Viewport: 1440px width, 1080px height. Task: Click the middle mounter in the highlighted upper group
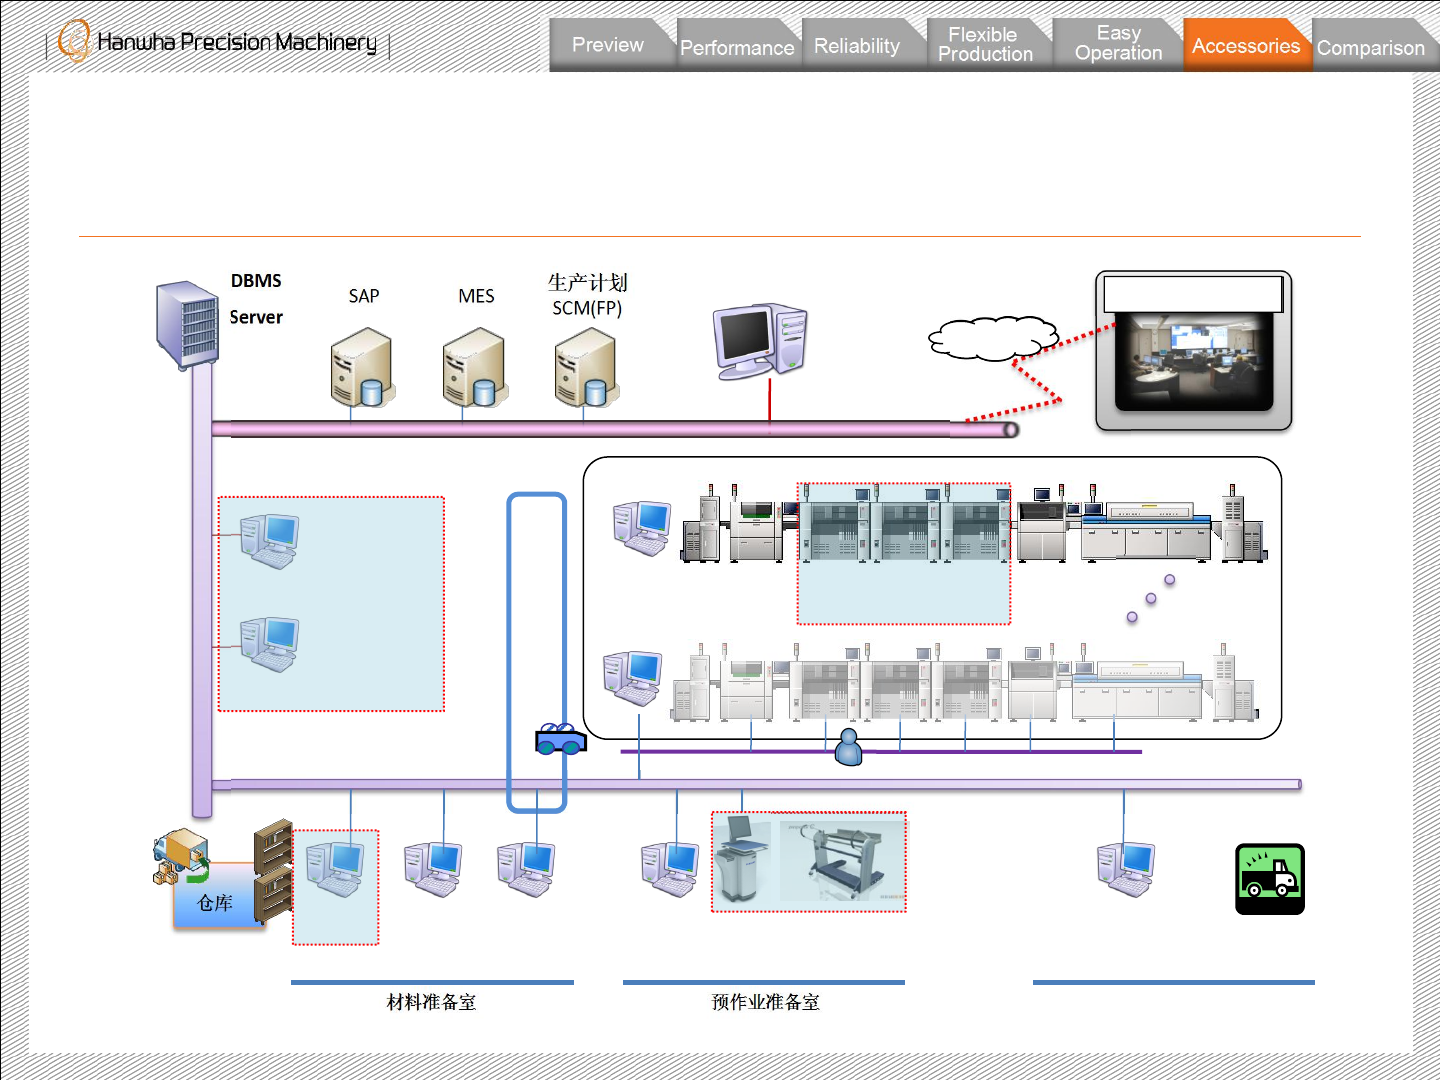tap(904, 525)
